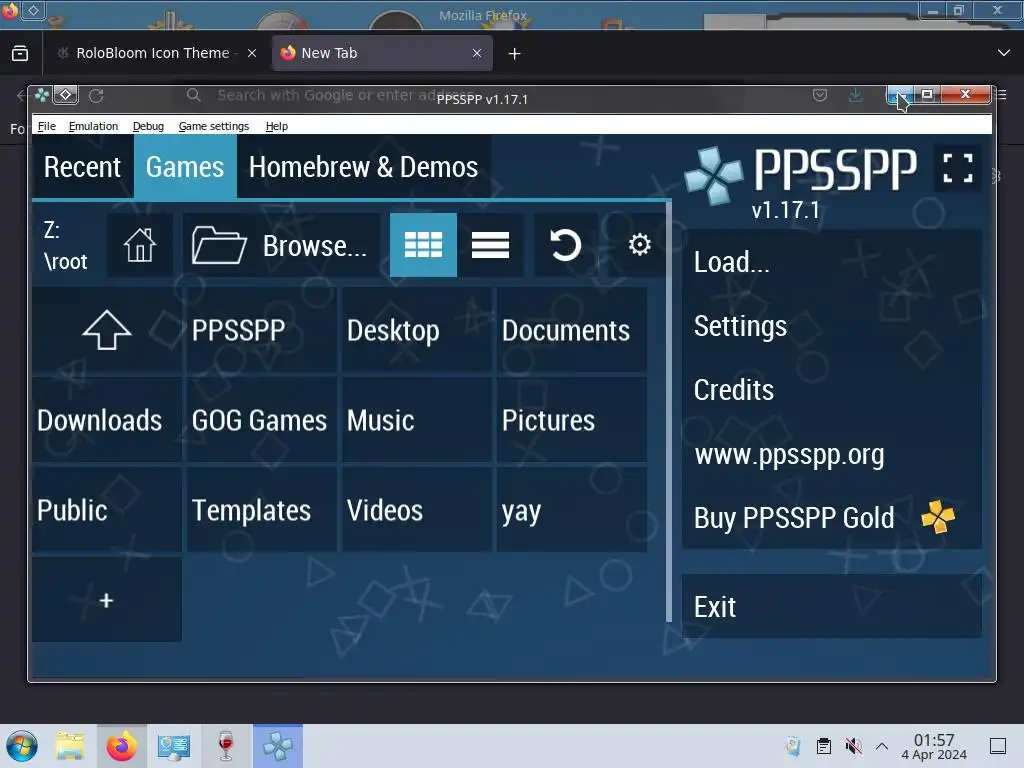This screenshot has width=1024, height=768.
Task: Open the GOG Games folder
Action: tap(262, 420)
